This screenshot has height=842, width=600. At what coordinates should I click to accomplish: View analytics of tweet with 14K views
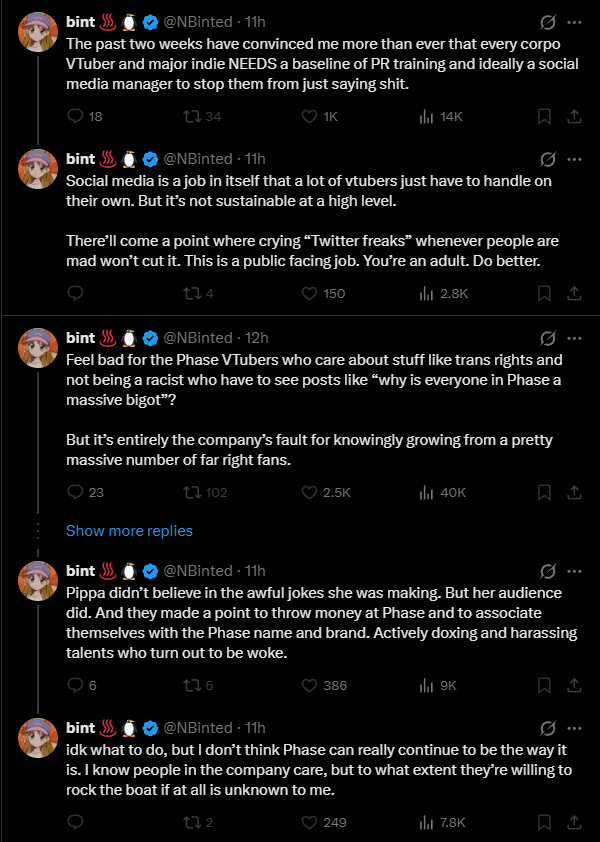click(x=440, y=117)
